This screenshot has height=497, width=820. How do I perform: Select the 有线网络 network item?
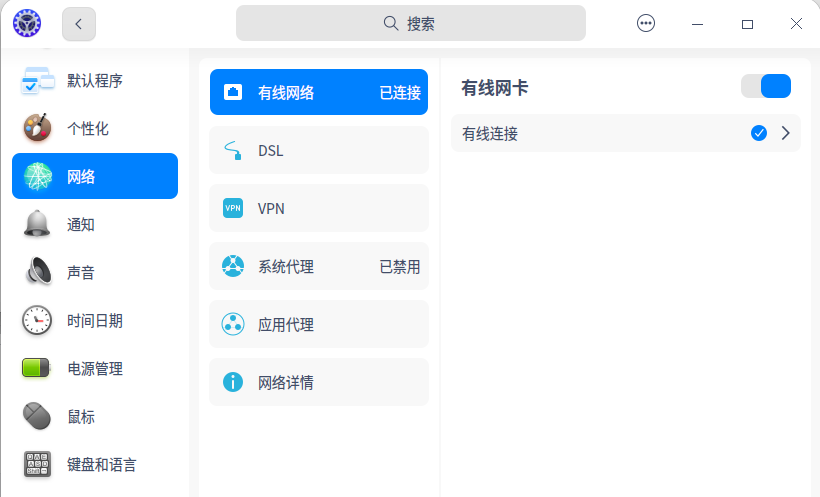click(319, 92)
